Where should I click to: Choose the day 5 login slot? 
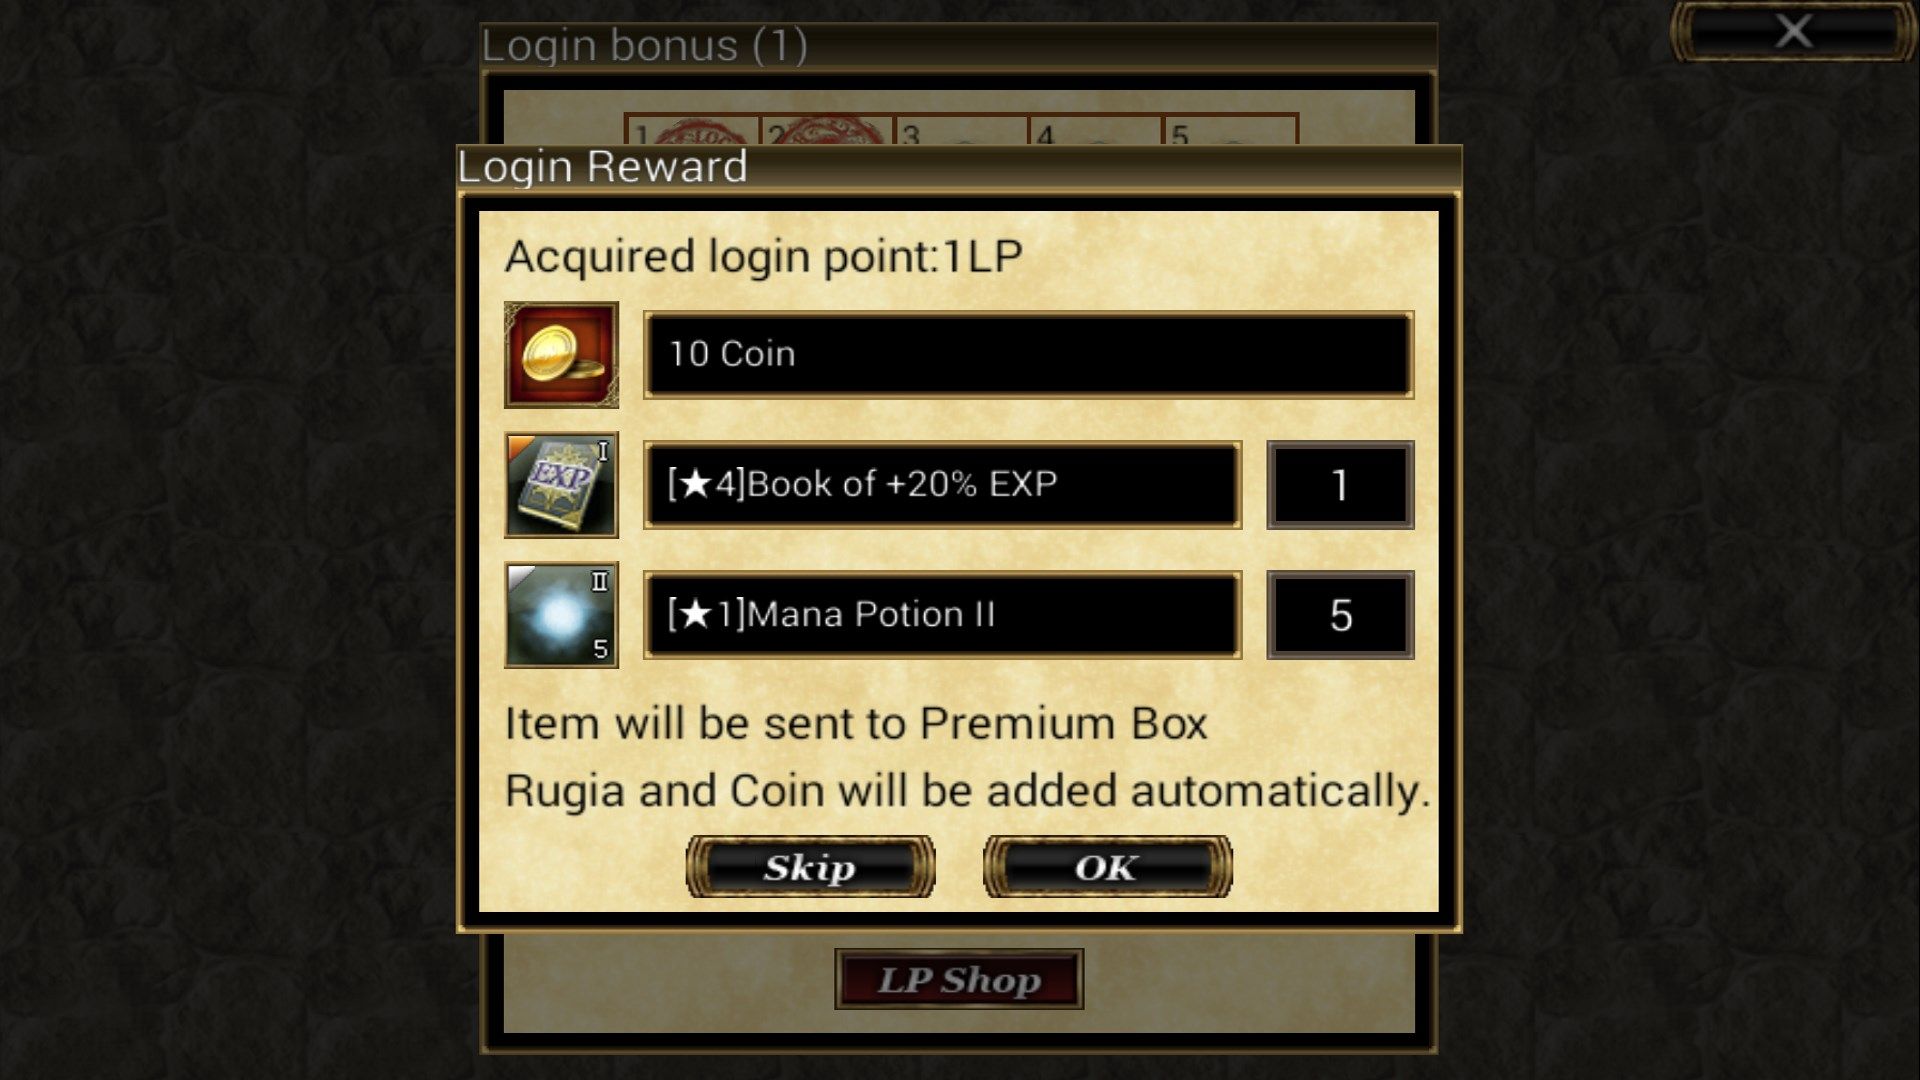1231,130
